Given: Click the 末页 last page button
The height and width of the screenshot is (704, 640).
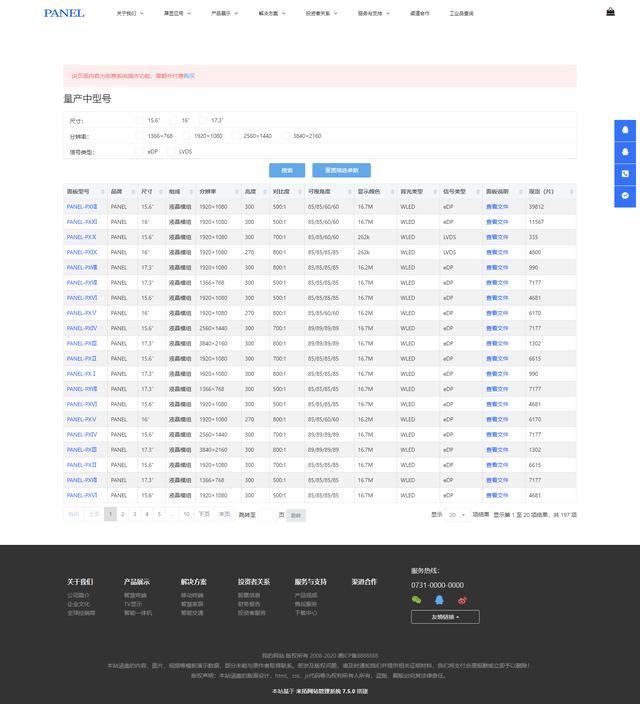Looking at the screenshot, I should point(225,514).
